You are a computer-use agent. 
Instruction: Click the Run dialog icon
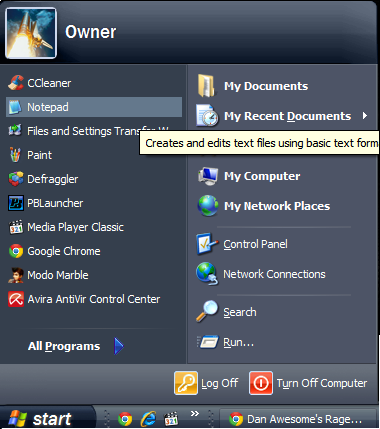(208, 342)
